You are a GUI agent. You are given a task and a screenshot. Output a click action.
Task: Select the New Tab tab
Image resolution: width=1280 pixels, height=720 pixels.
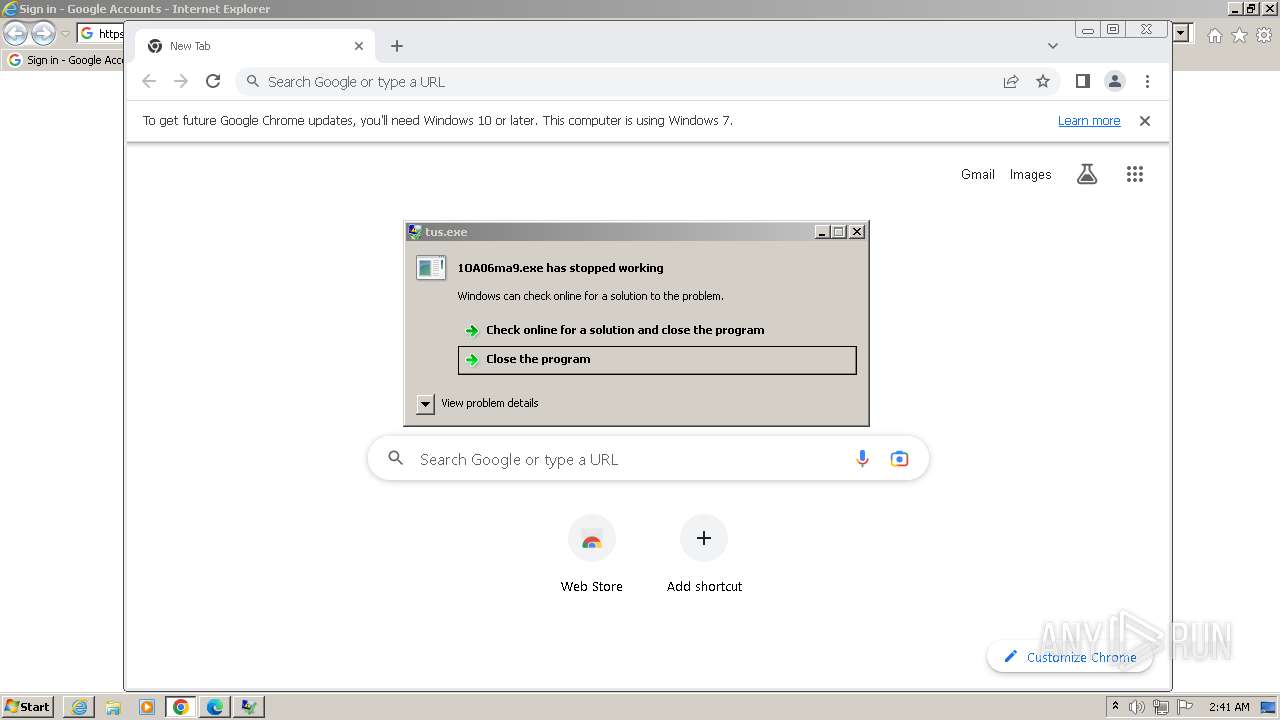(255, 46)
